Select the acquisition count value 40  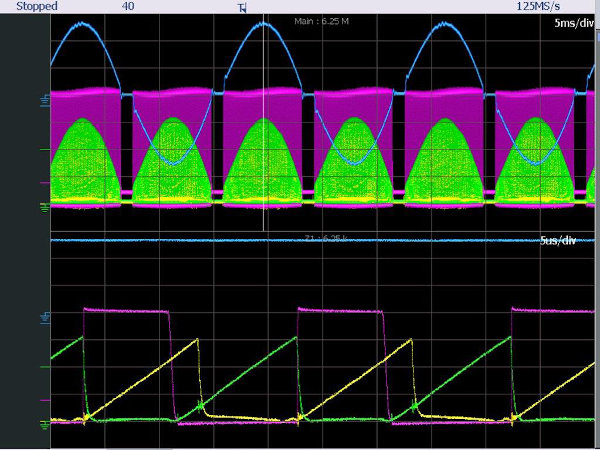[128, 6]
